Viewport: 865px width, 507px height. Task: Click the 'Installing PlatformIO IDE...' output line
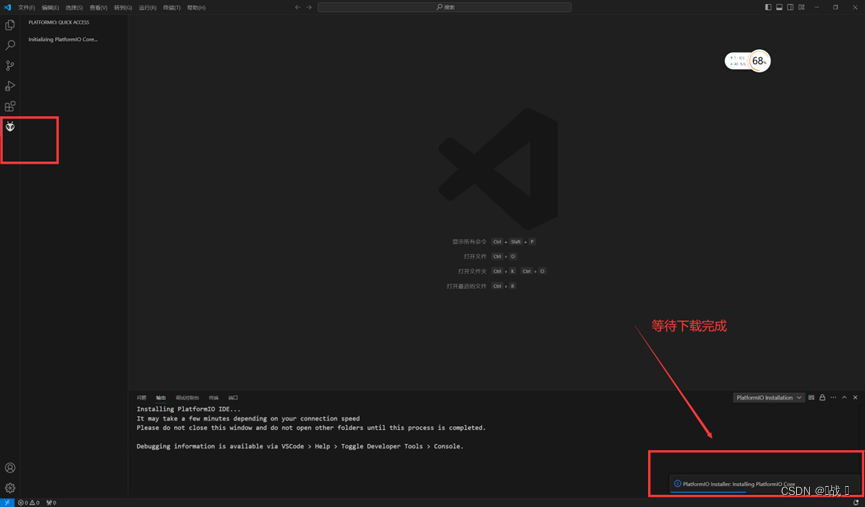[x=189, y=409]
